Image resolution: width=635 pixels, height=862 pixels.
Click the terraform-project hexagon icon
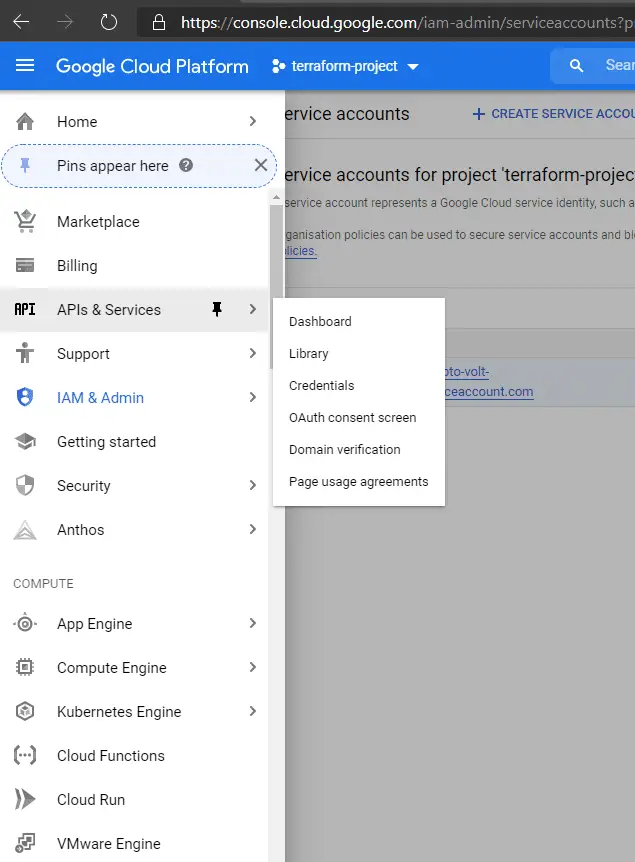point(278,67)
